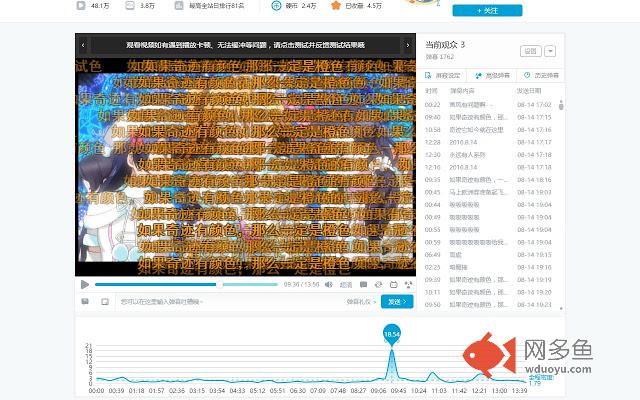This screenshot has height=400, width=640.
Task: Toggle the danmaku display speech-bubble icon
Action: (x=363, y=284)
